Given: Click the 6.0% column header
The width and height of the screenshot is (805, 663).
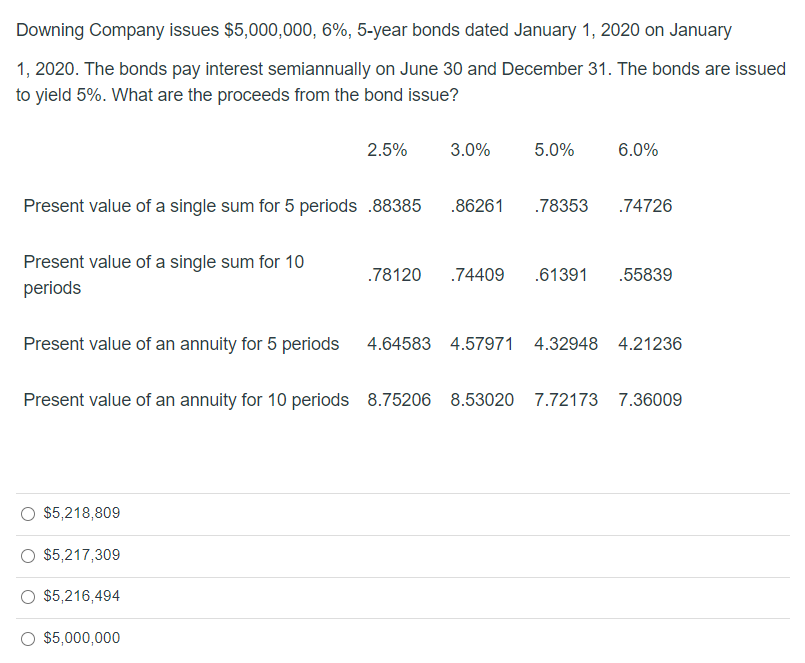Looking at the screenshot, I should [x=638, y=150].
